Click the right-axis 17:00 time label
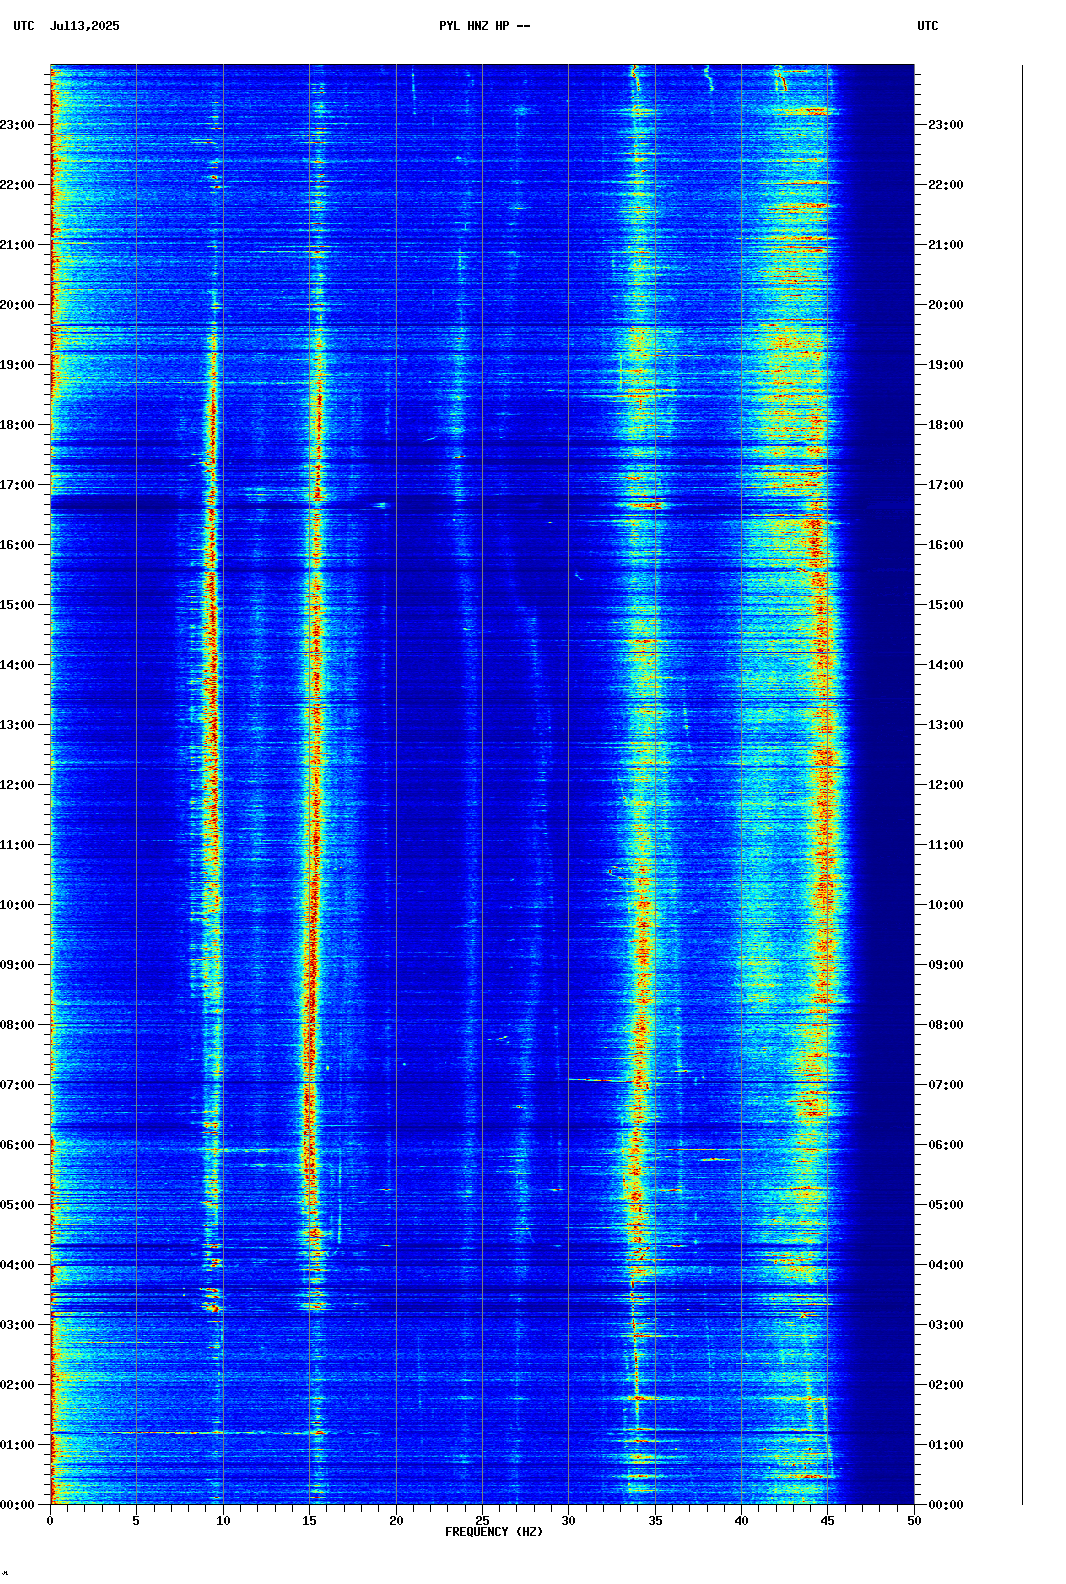Screen dimensions: 1066x1584 coord(946,485)
